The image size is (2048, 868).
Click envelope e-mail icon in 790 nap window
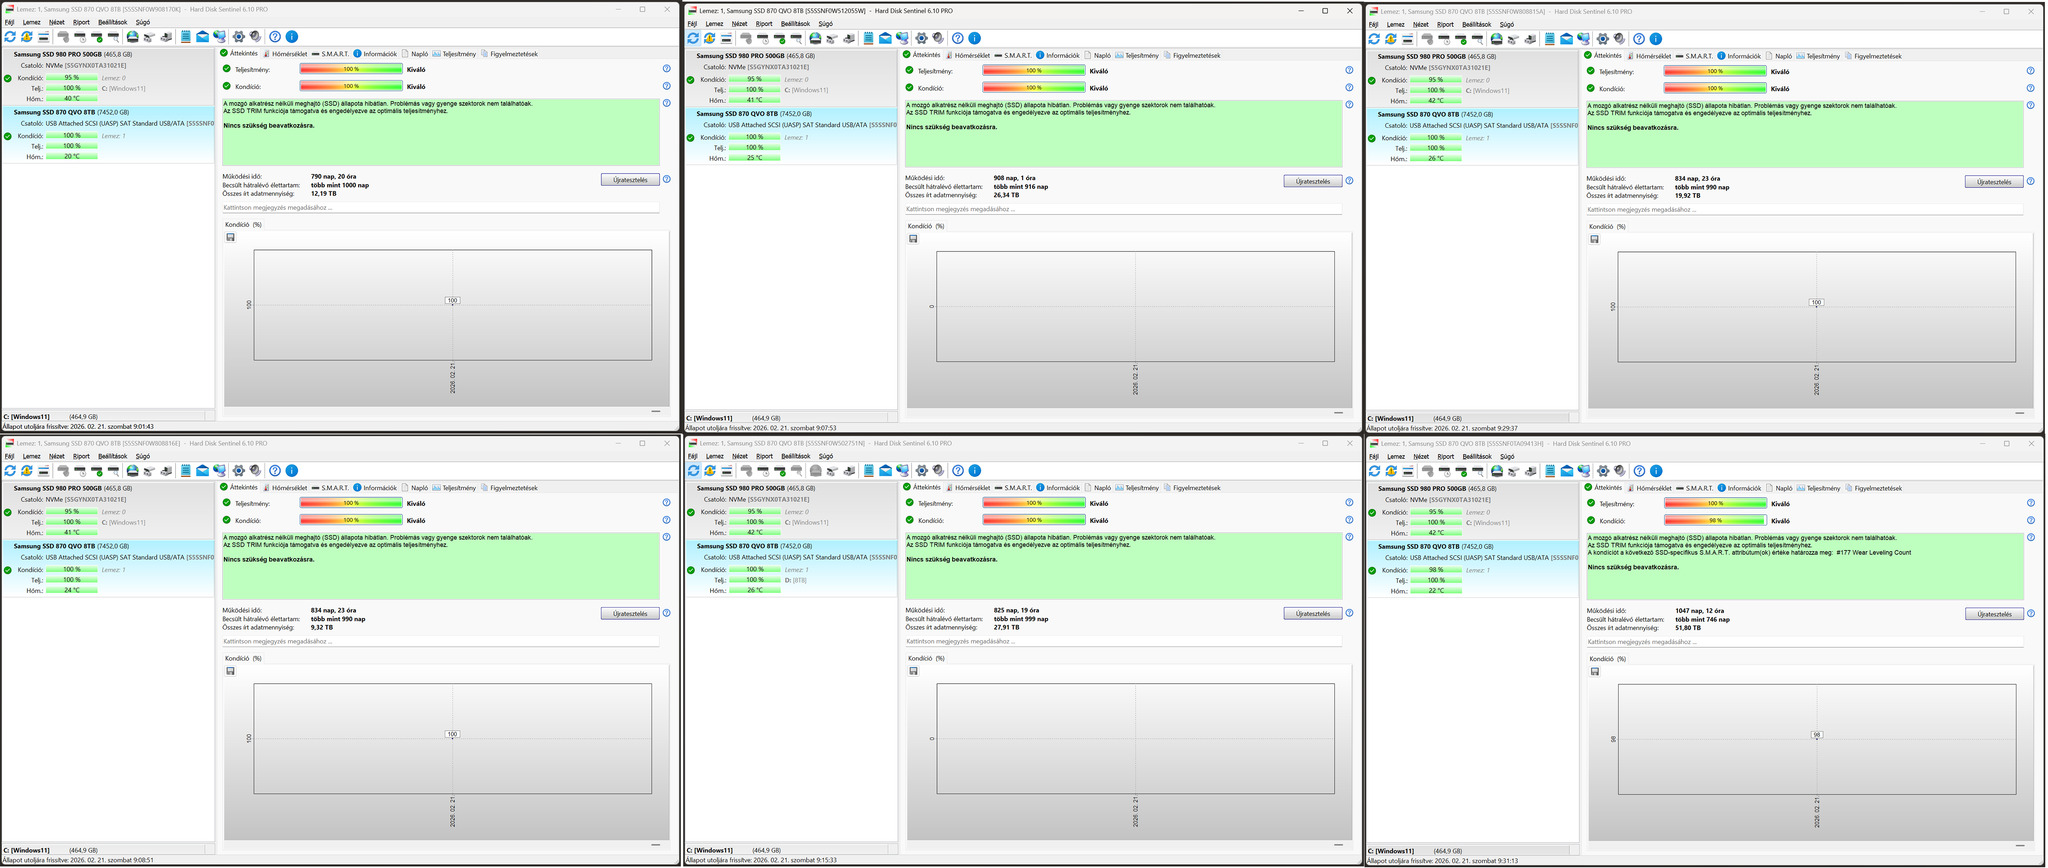click(202, 37)
